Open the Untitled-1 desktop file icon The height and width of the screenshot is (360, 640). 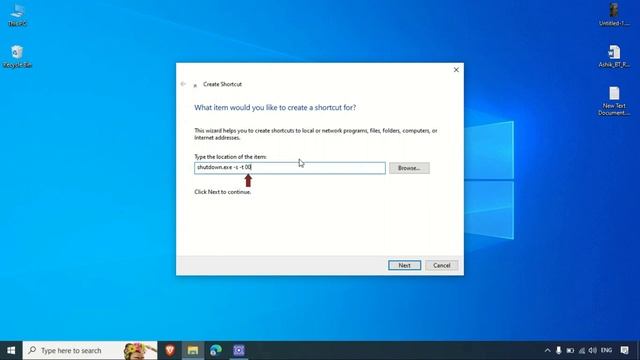tap(614, 15)
